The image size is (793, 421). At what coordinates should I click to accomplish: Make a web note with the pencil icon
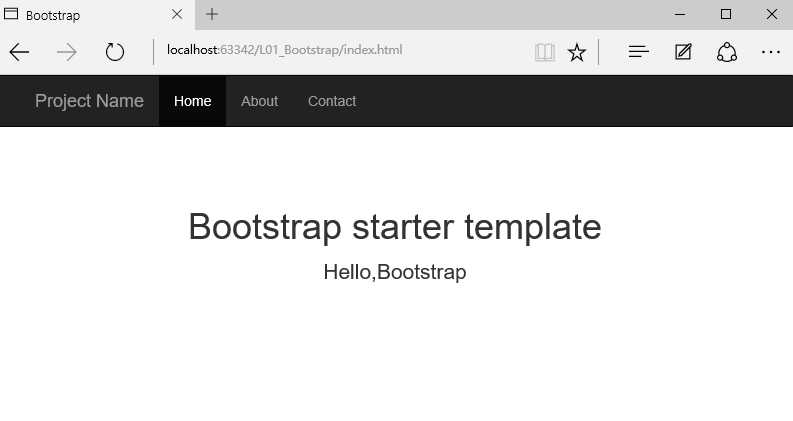683,52
